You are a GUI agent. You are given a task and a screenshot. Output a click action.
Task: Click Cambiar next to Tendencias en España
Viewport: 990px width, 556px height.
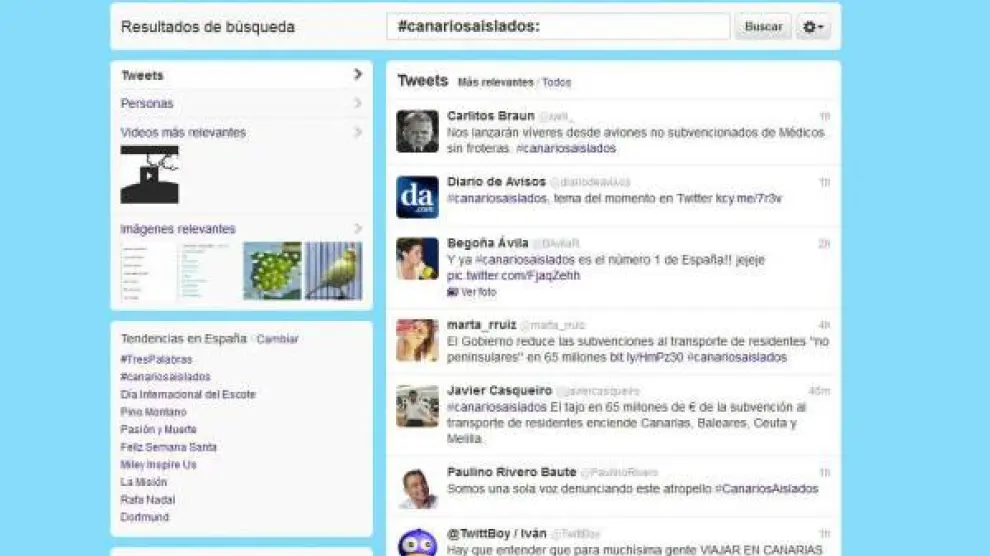pyautogui.click(x=277, y=339)
